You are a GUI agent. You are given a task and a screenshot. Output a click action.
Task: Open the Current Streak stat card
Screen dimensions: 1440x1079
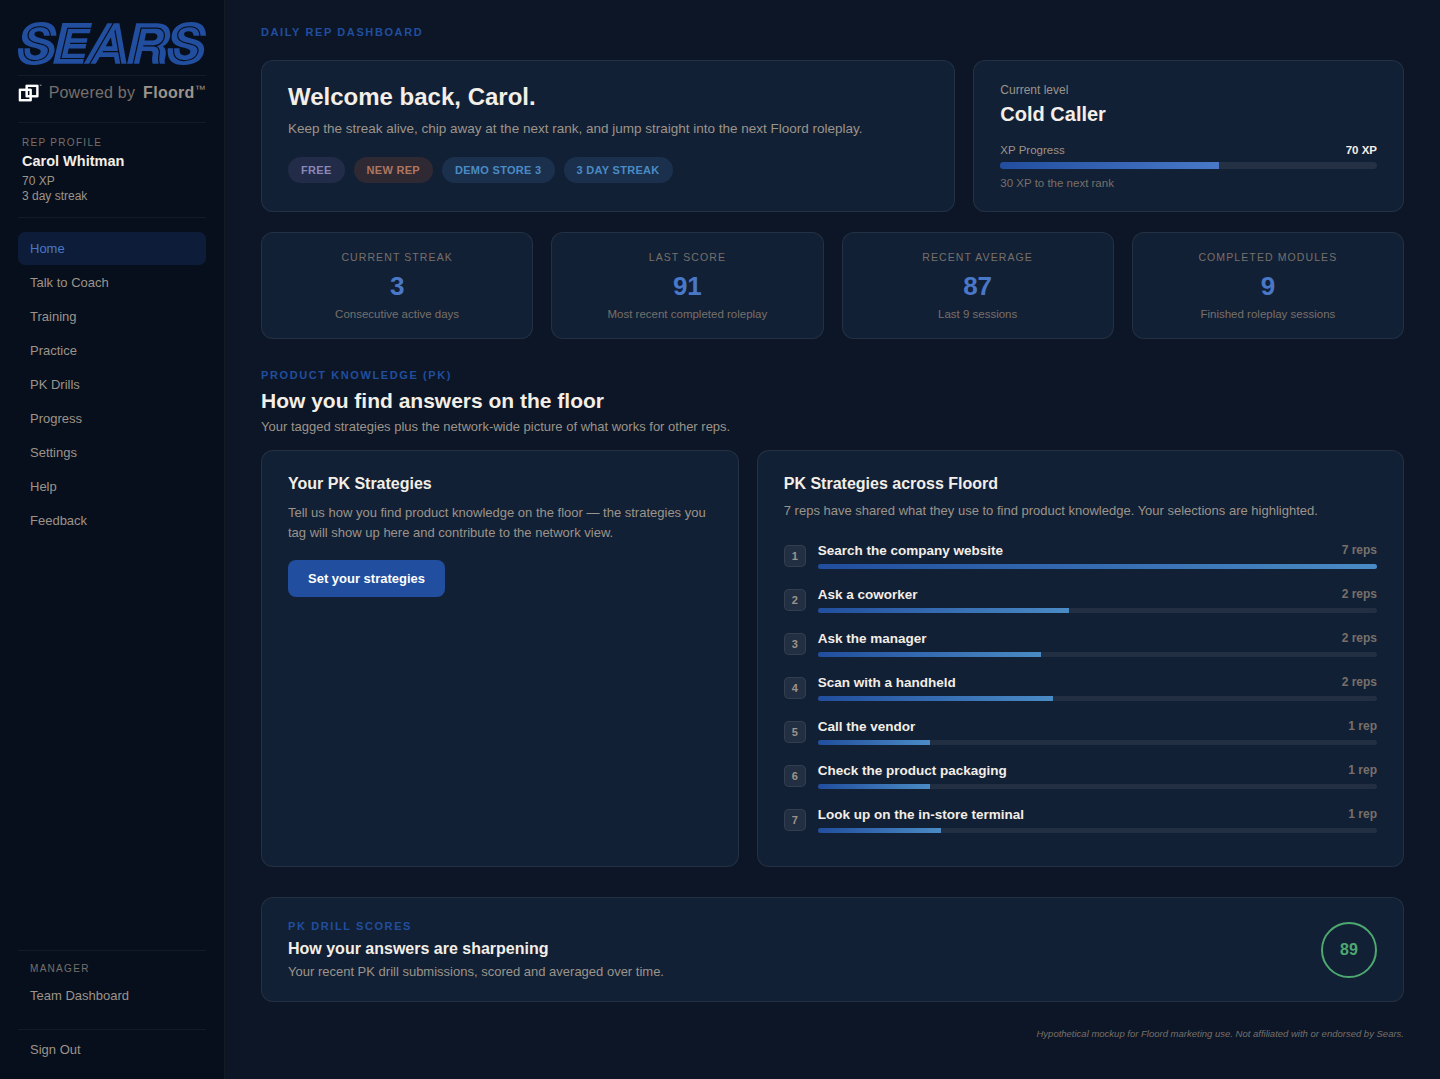pyautogui.click(x=397, y=286)
